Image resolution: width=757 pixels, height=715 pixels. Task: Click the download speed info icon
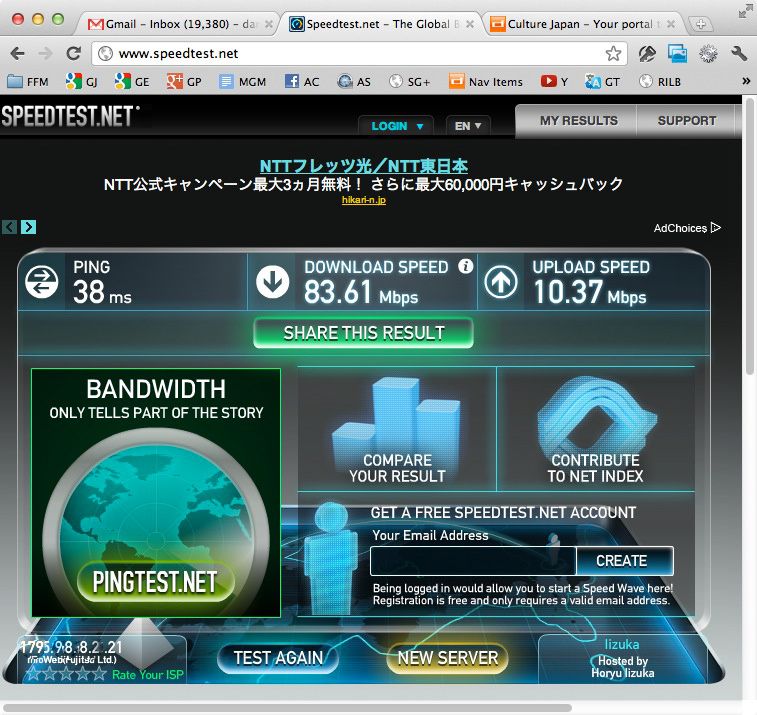point(465,266)
